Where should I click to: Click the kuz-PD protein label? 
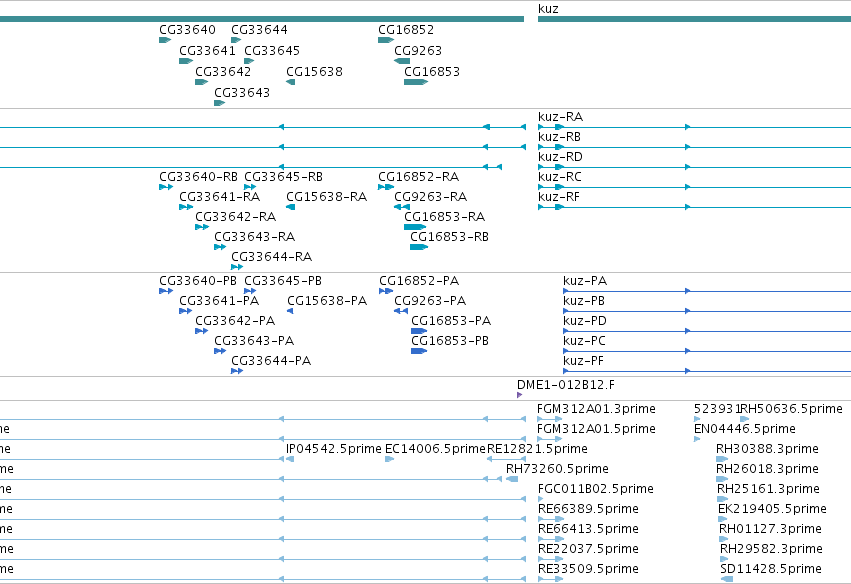[585, 321]
